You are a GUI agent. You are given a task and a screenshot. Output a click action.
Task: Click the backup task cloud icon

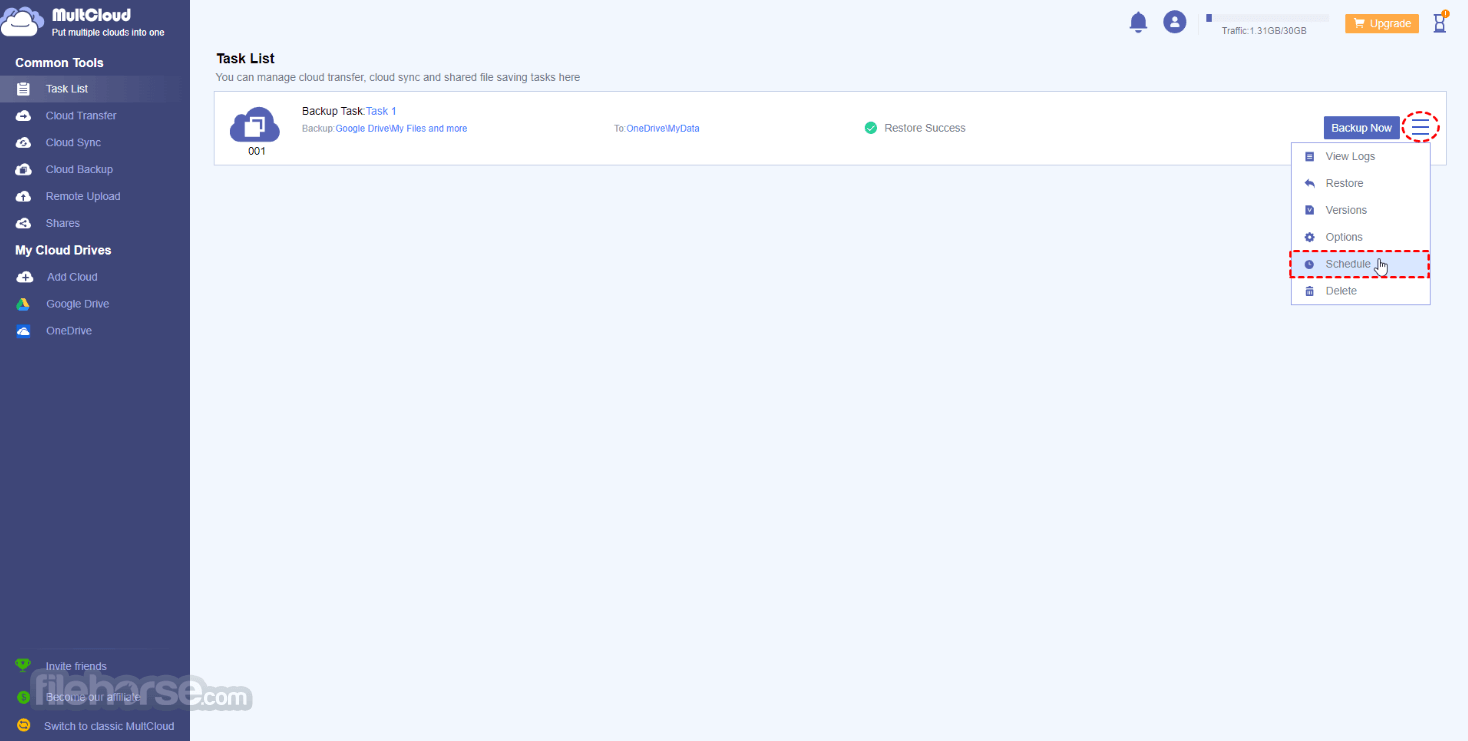(x=255, y=126)
